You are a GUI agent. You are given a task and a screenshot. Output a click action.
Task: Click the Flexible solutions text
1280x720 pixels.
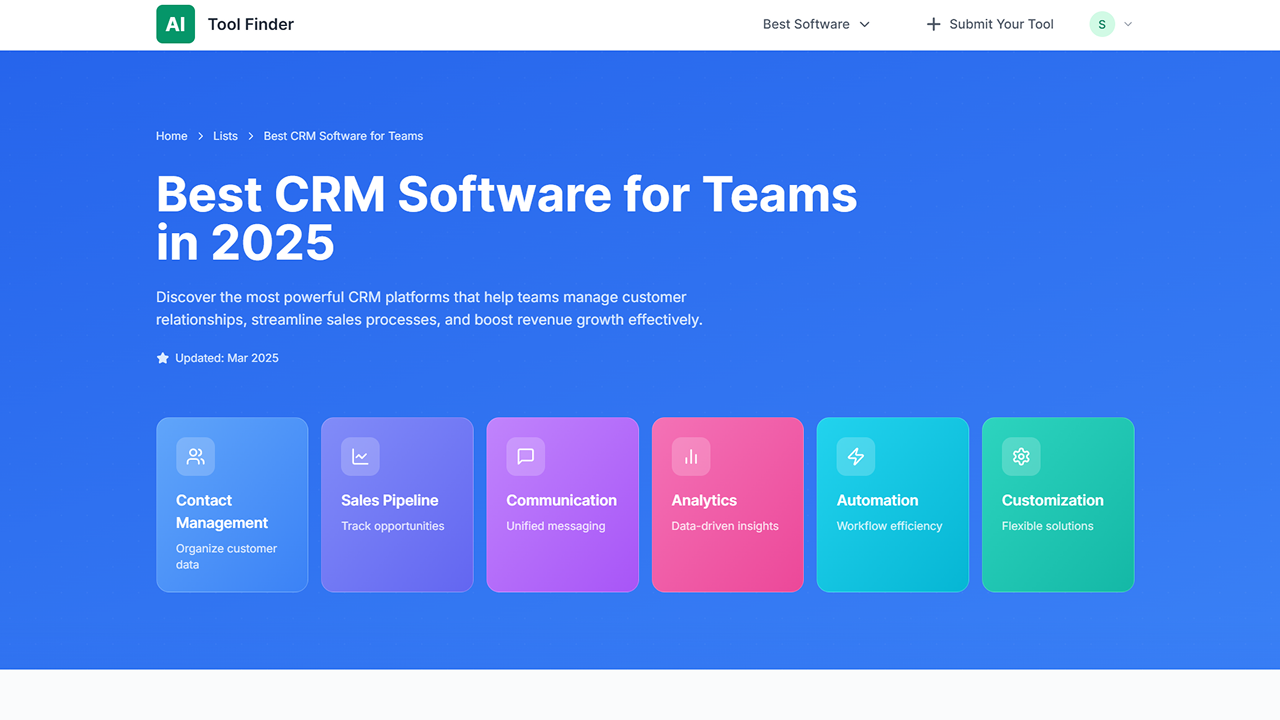(x=1047, y=526)
